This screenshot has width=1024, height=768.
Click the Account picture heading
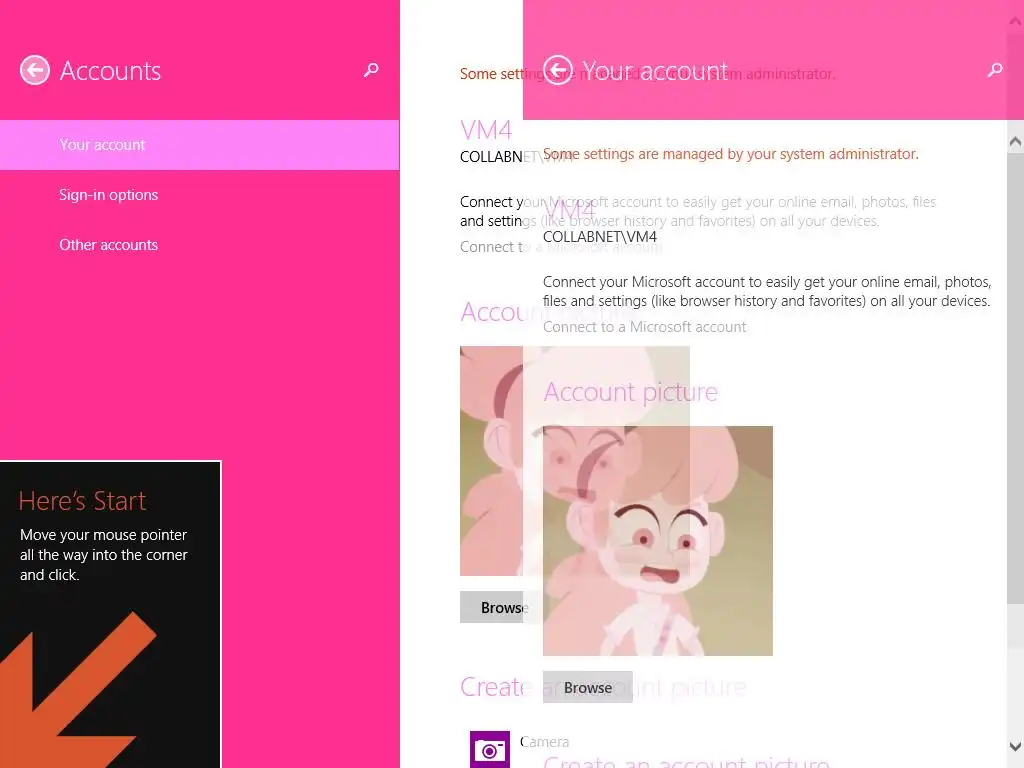631,392
